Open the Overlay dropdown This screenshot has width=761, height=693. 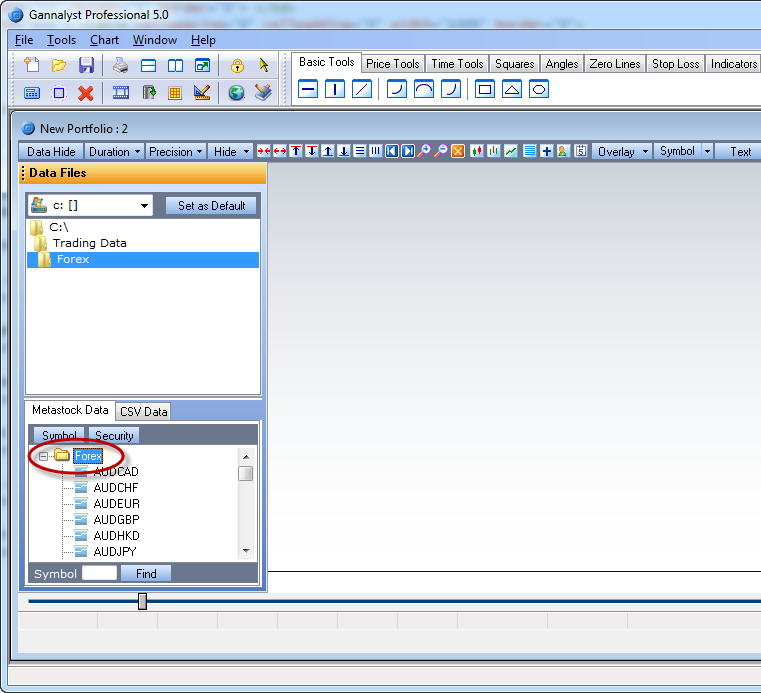click(x=623, y=151)
